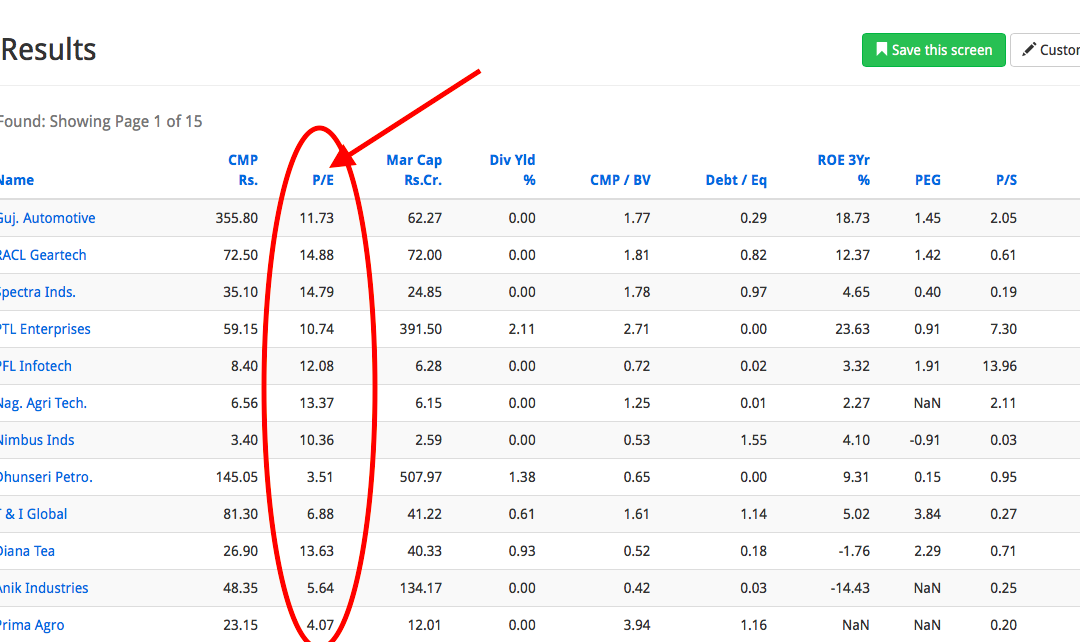
Task: Sort by the Mar Cap Rs.Cr. header
Action: [x=414, y=170]
